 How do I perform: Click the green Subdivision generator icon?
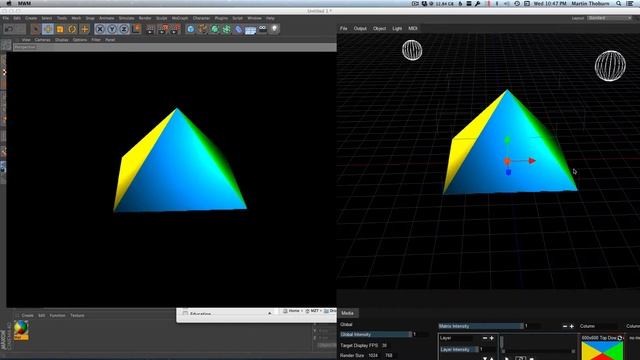coord(215,29)
